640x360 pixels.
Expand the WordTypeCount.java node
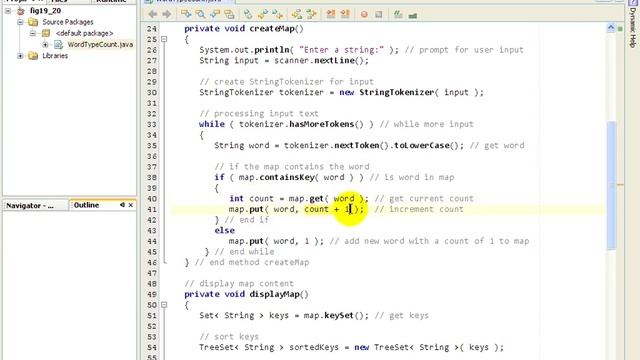click(x=45, y=44)
